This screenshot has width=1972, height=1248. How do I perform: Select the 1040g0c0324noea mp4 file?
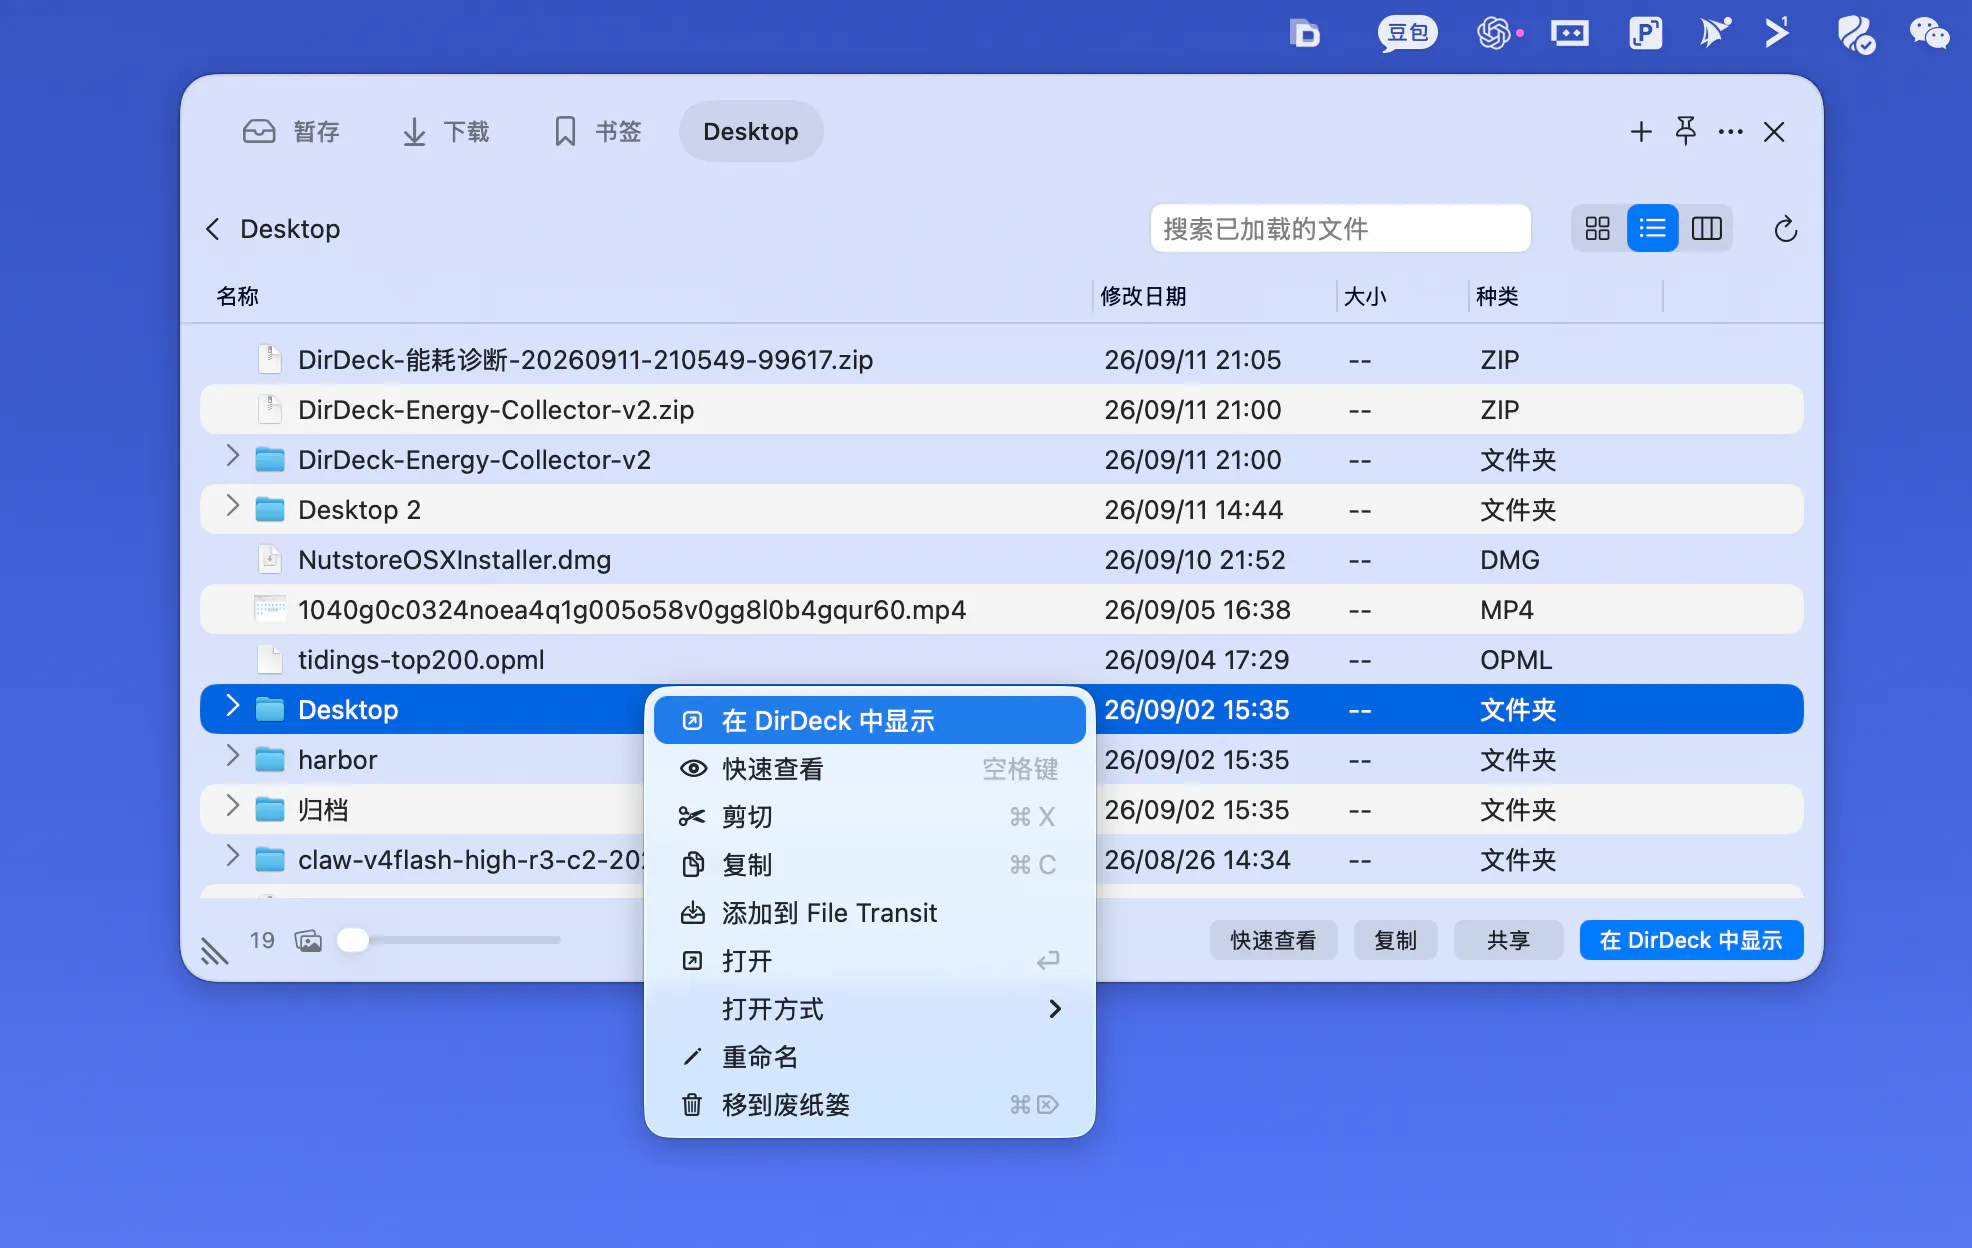point(1002,609)
